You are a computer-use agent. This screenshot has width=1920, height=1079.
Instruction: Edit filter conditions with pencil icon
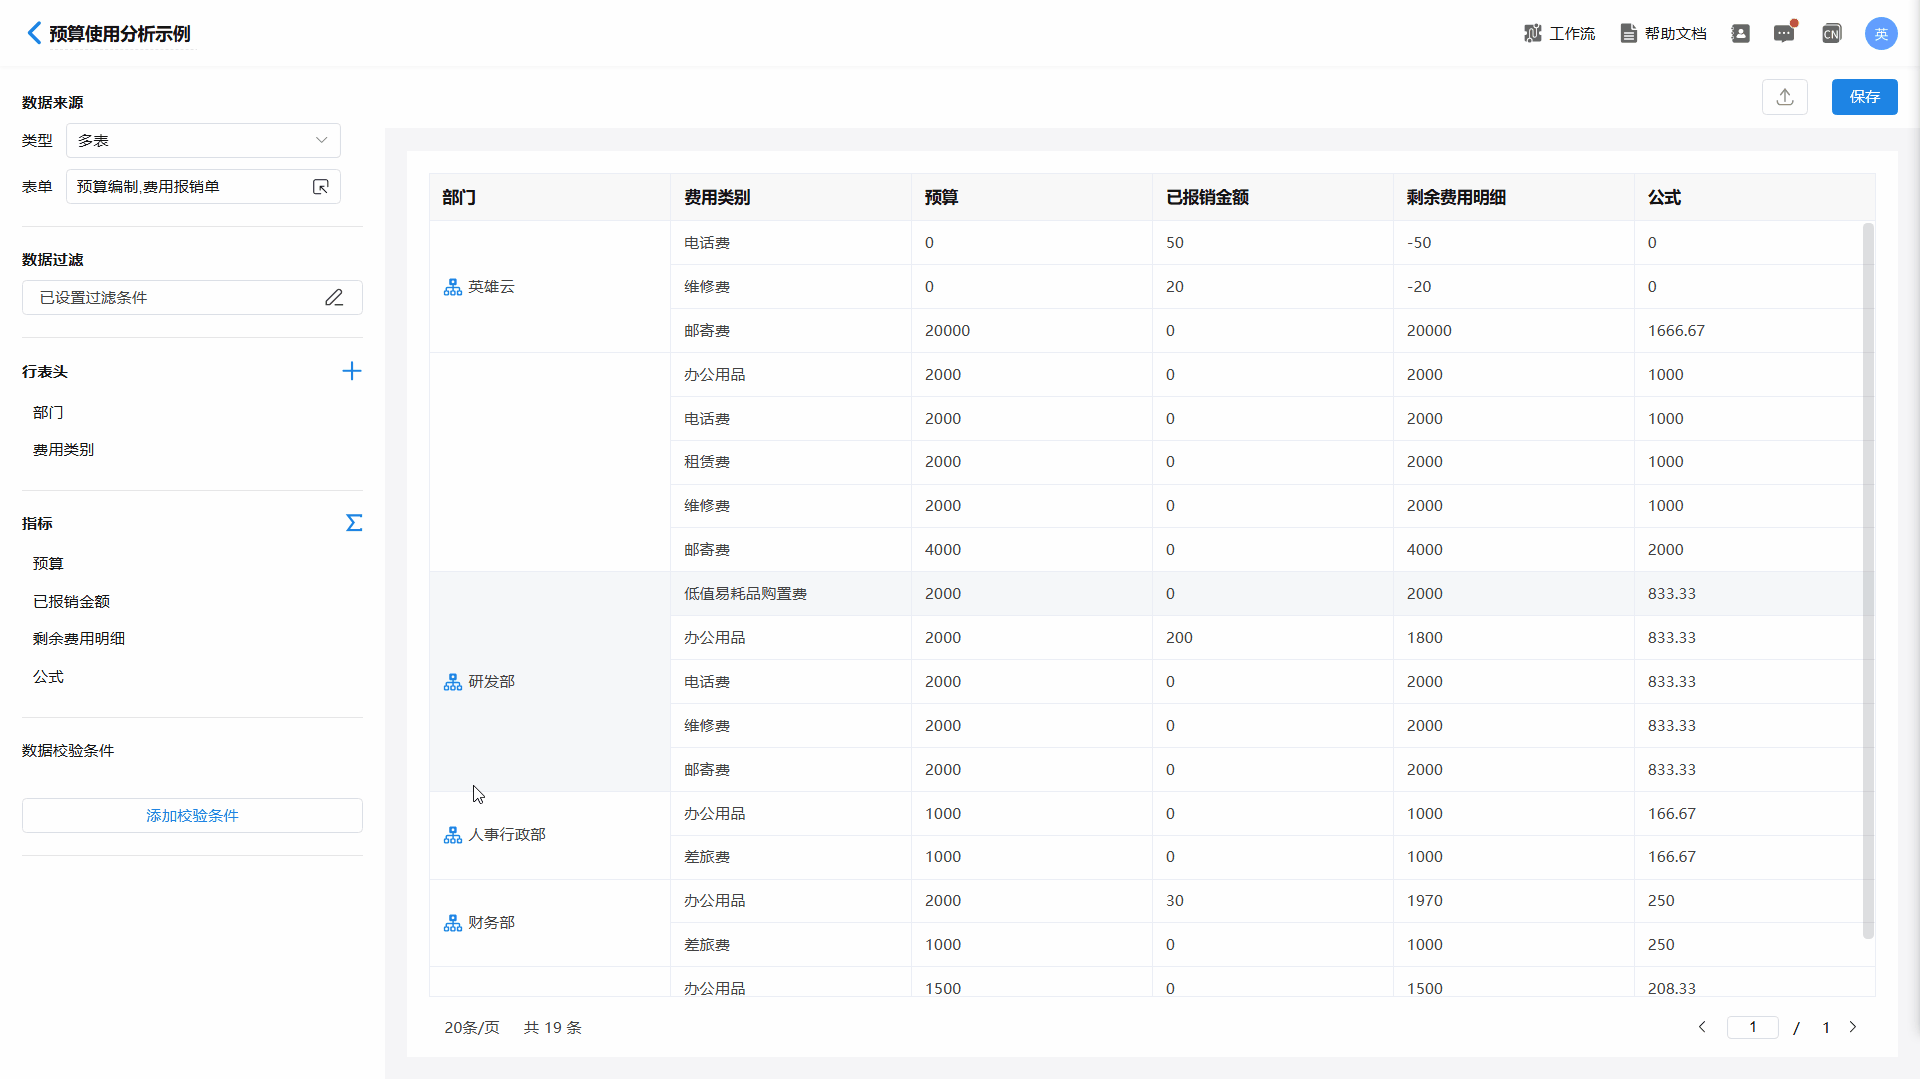point(334,298)
